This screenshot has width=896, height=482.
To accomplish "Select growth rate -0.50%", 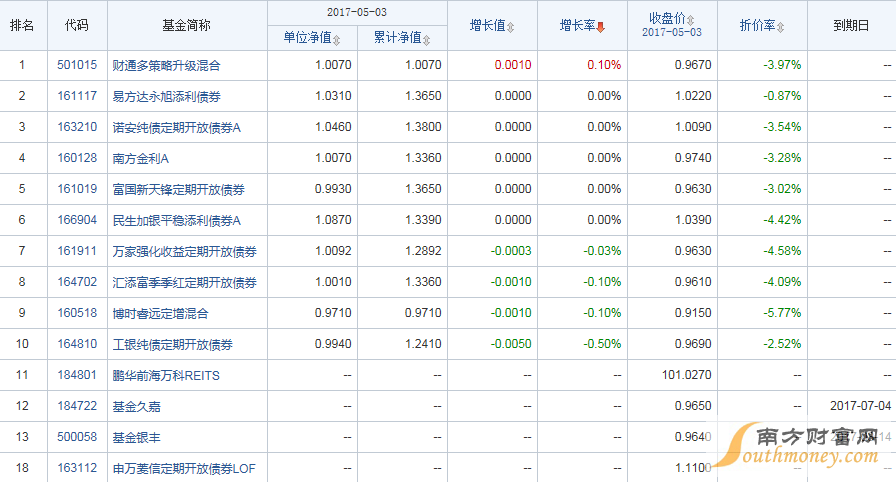I will click(x=602, y=344).
